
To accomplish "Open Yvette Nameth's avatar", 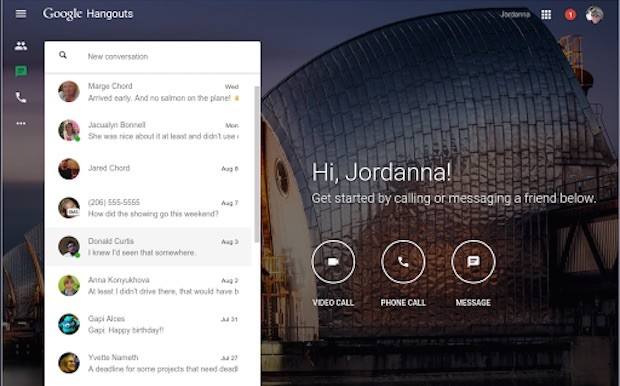I will pos(69,363).
